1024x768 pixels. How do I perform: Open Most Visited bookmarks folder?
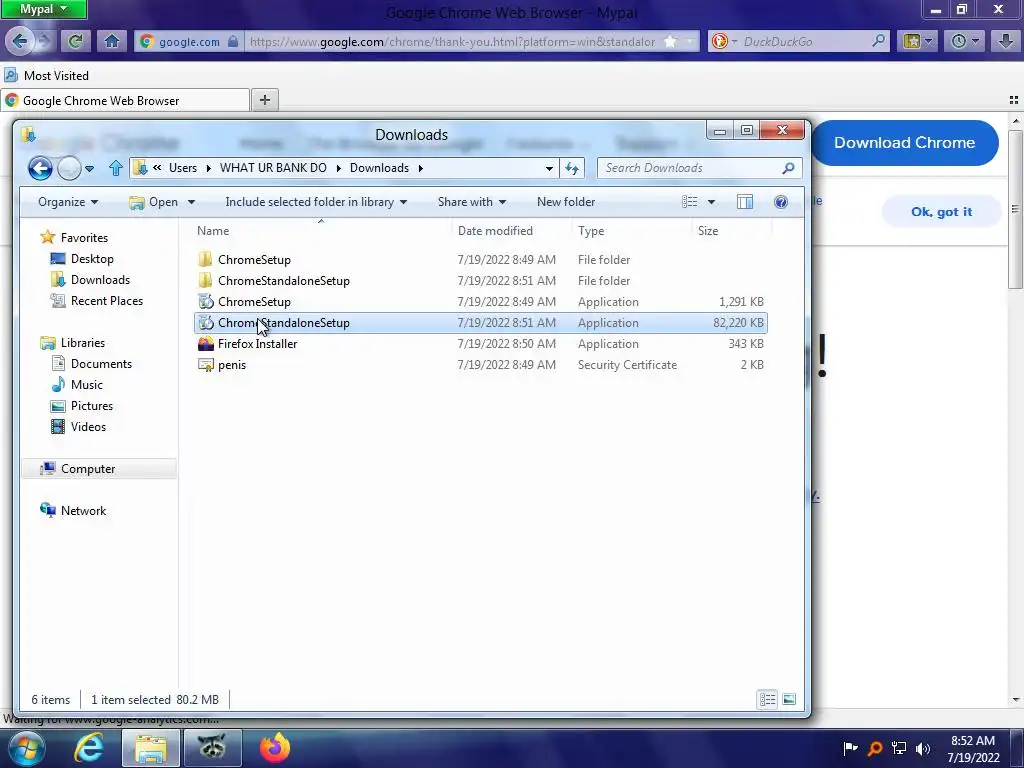coord(46,76)
